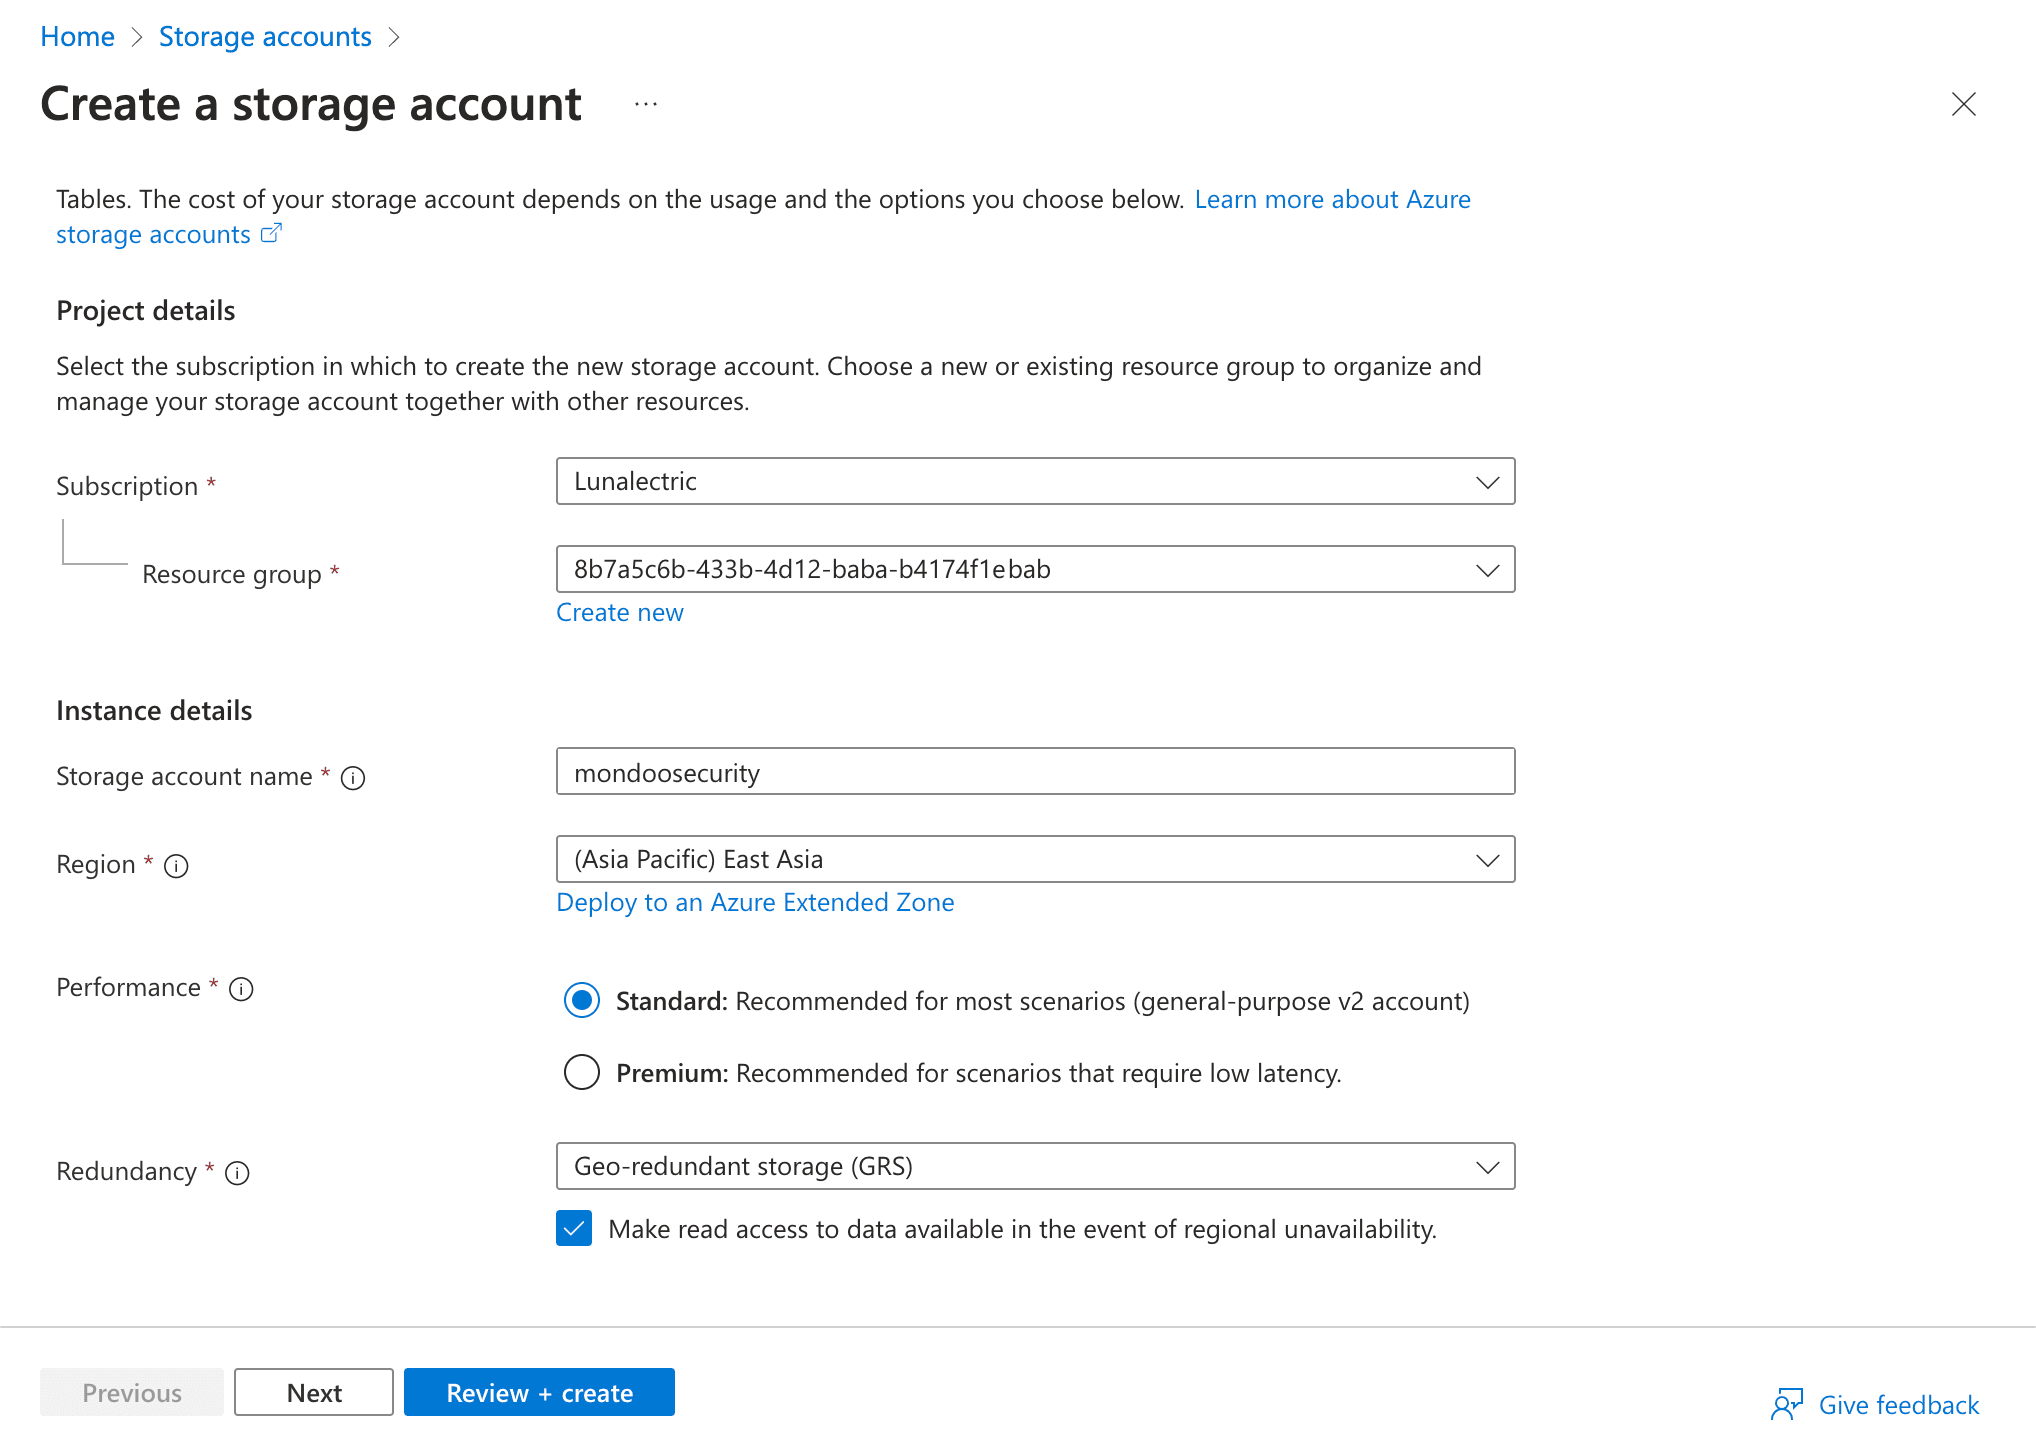The image size is (2036, 1446).
Task: Uncheck read access during regional unavailability
Action: [573, 1229]
